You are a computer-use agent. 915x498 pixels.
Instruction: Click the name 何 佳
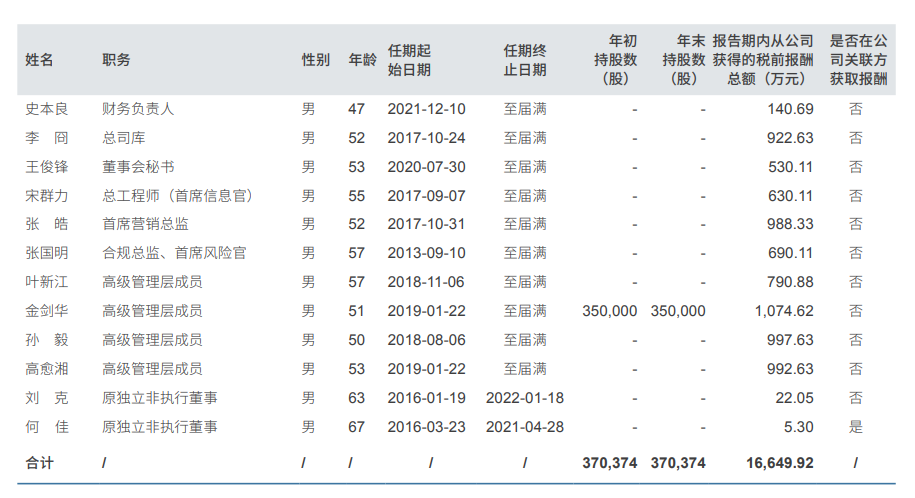tap(47, 427)
